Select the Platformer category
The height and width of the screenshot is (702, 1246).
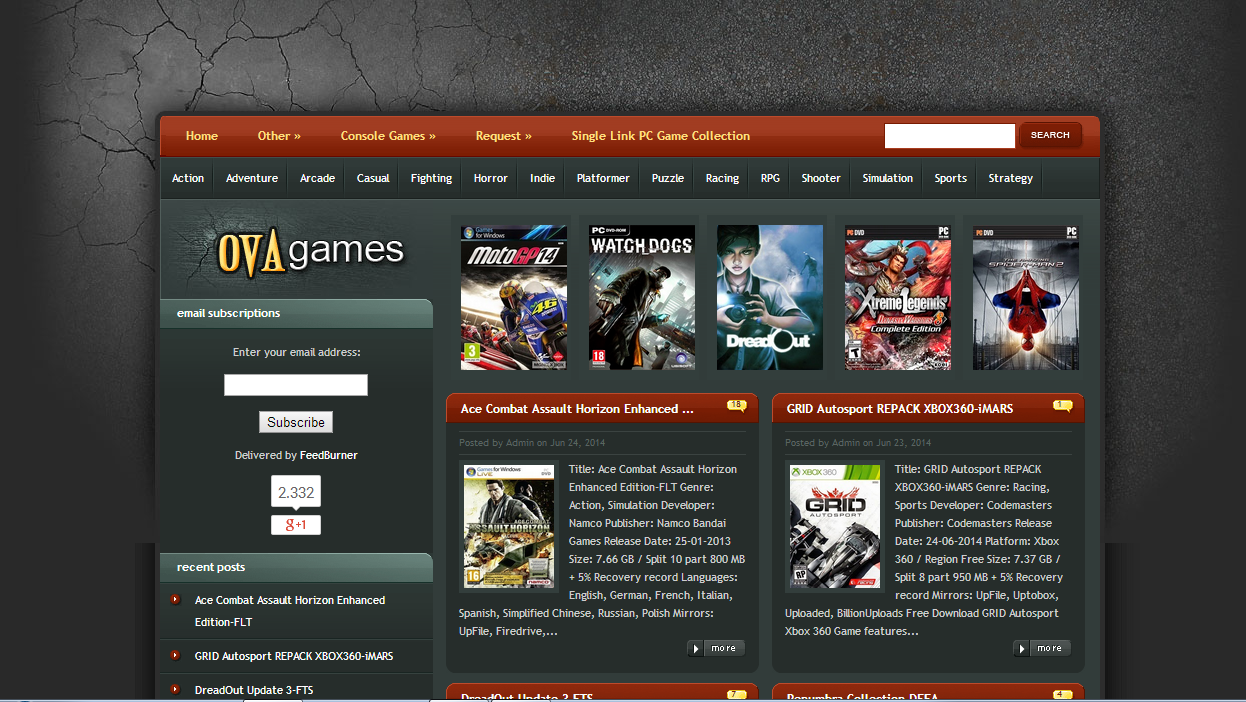(x=603, y=178)
